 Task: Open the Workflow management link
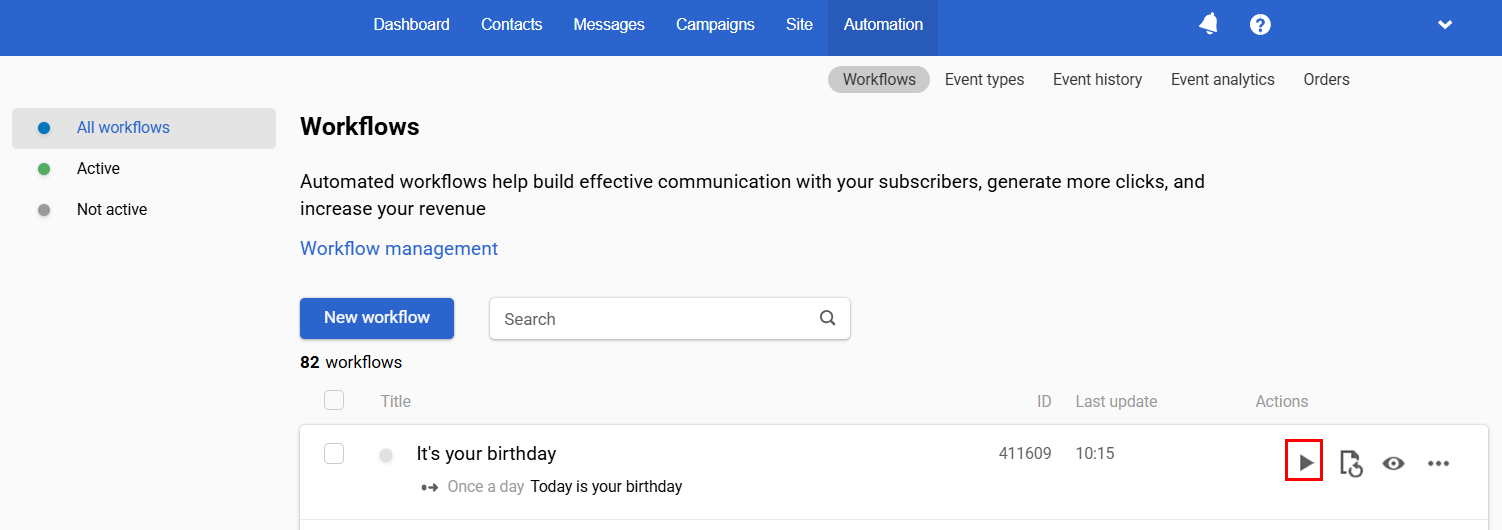pyautogui.click(x=399, y=248)
